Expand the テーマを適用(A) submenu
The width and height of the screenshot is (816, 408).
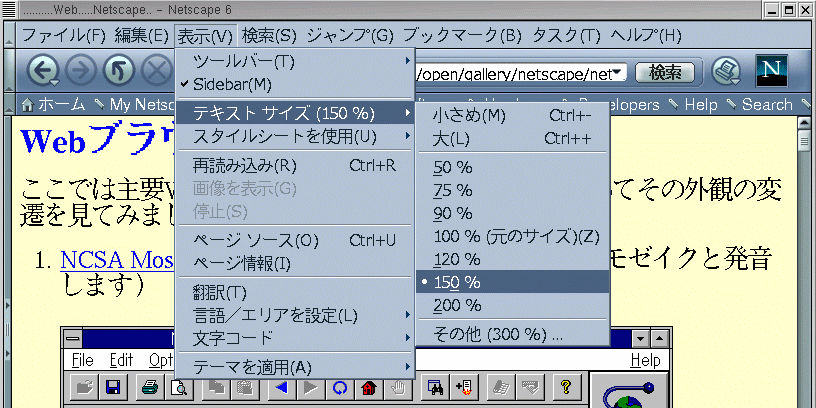tap(295, 367)
